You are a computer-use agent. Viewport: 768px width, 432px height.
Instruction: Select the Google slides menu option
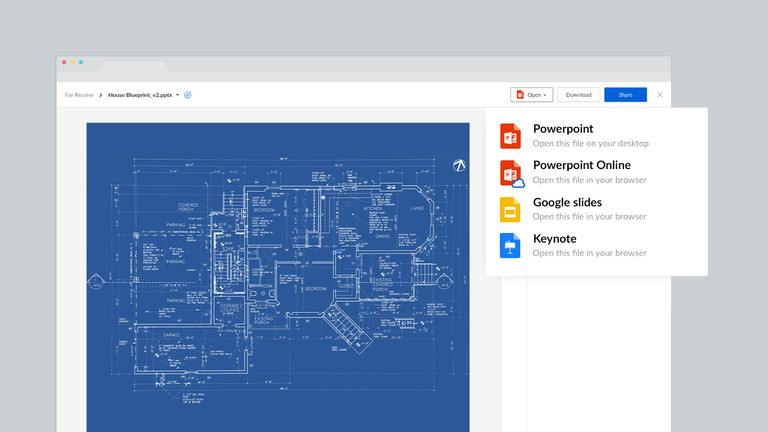coord(567,202)
